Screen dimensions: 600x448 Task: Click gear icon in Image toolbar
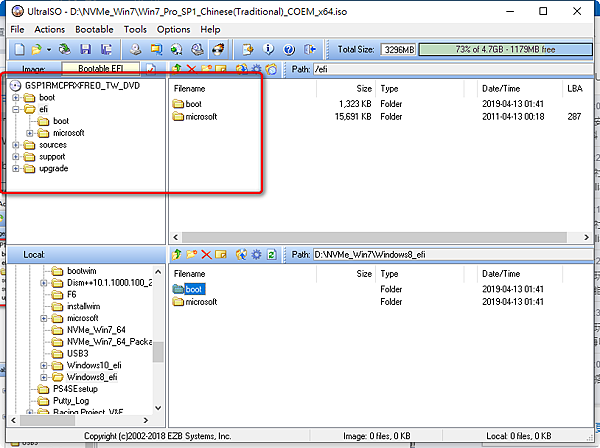(256, 69)
